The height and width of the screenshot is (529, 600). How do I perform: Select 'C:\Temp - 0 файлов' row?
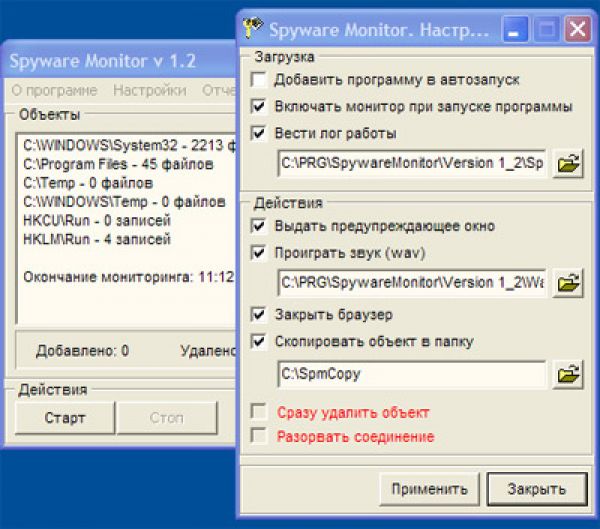pos(88,183)
